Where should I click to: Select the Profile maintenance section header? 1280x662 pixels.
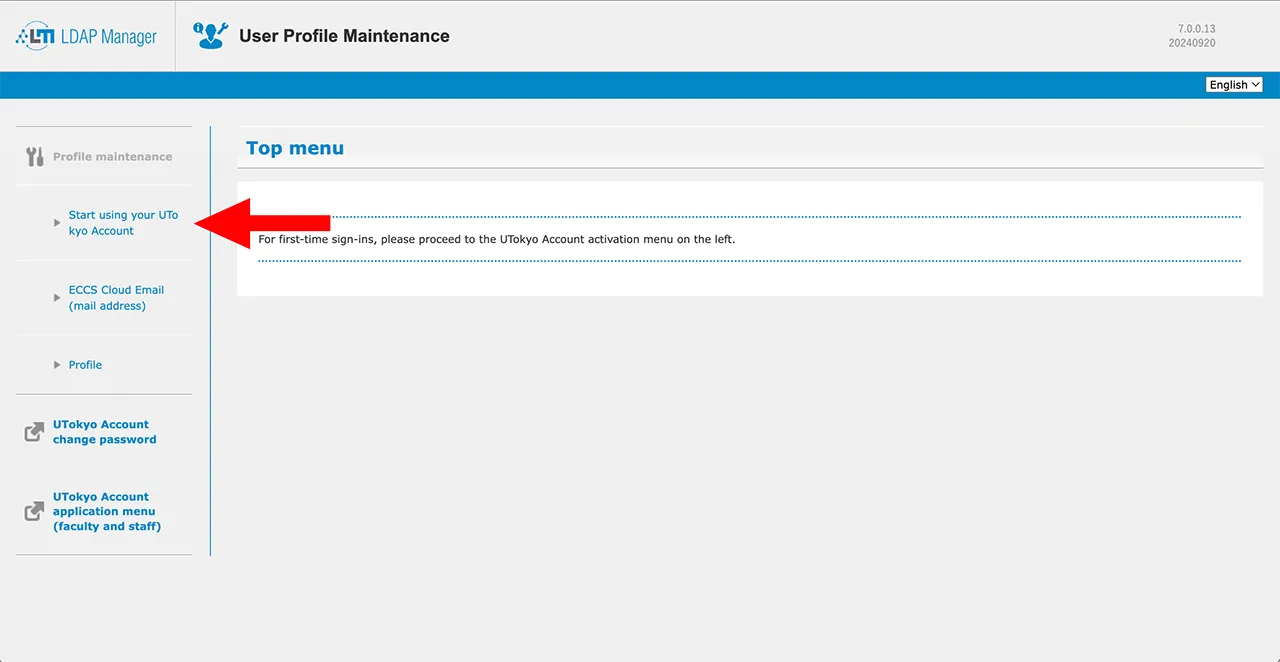(x=112, y=157)
